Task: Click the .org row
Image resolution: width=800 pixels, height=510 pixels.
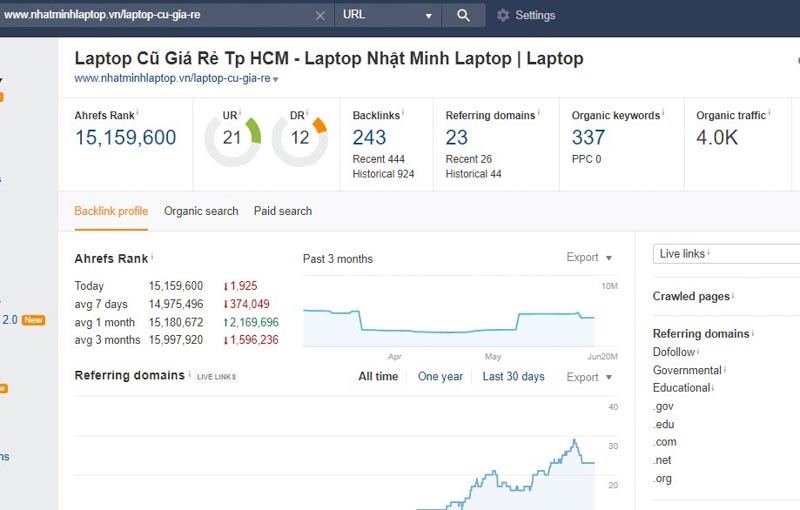Action: (x=662, y=478)
